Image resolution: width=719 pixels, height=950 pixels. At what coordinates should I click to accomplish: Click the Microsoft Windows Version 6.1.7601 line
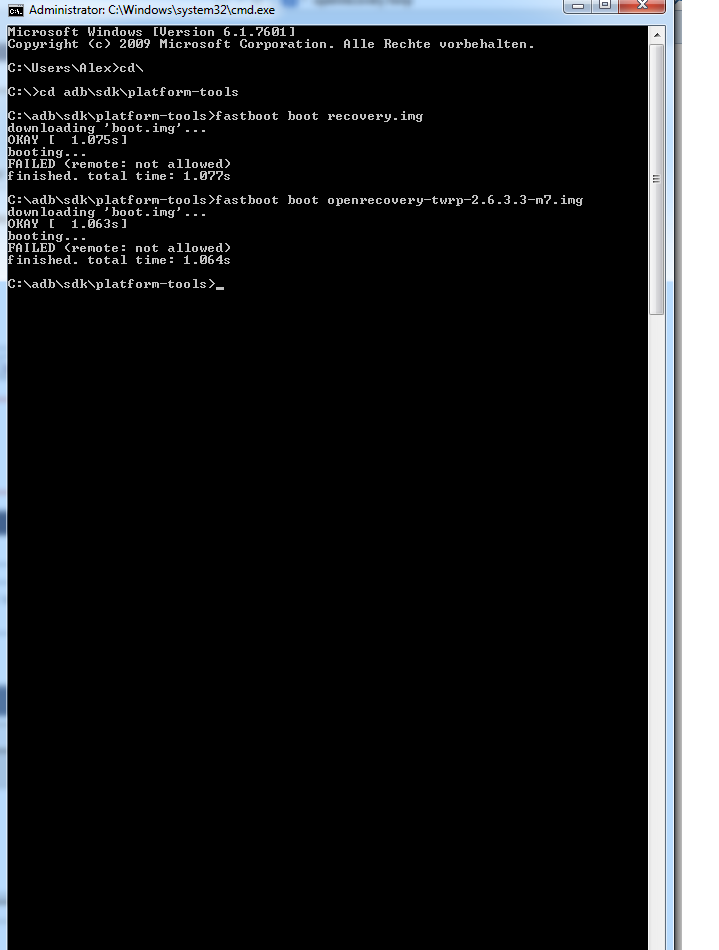(151, 32)
